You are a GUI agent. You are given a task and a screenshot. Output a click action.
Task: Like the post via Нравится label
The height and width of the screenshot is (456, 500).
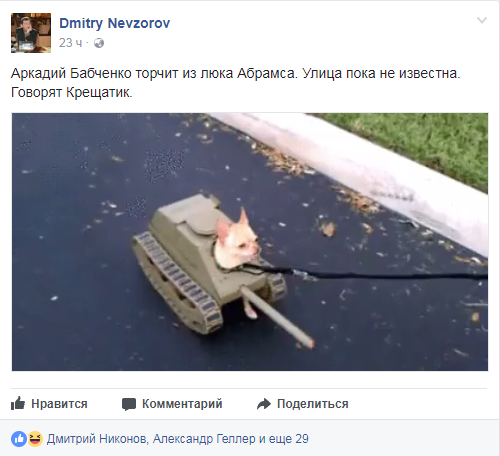59,404
